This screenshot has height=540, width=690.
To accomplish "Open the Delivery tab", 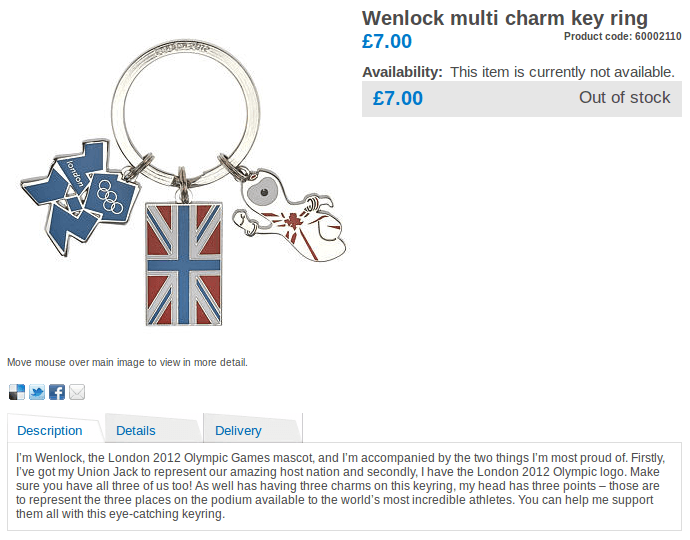I will (x=238, y=430).
